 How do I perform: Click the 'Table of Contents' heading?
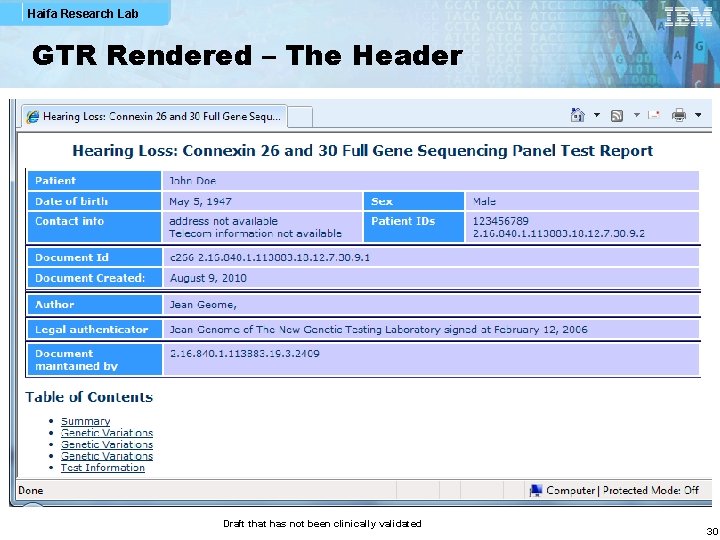(89, 397)
